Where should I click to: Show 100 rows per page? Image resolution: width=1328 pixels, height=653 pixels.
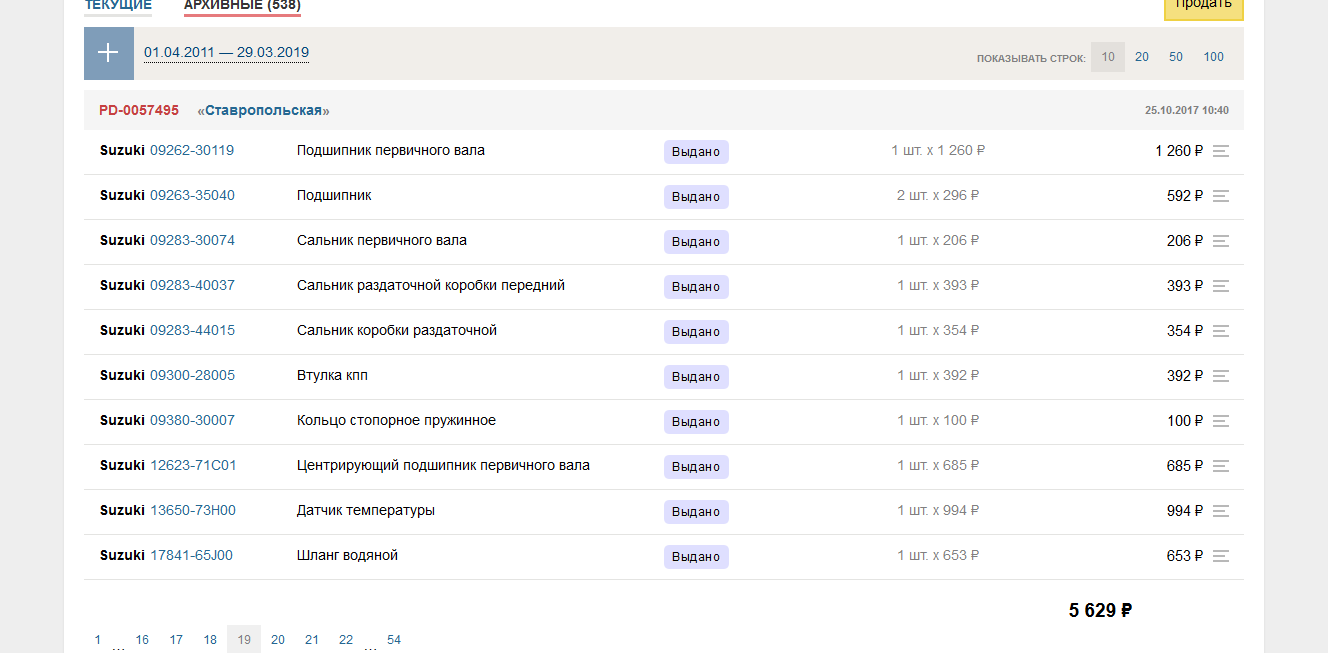(x=1213, y=57)
